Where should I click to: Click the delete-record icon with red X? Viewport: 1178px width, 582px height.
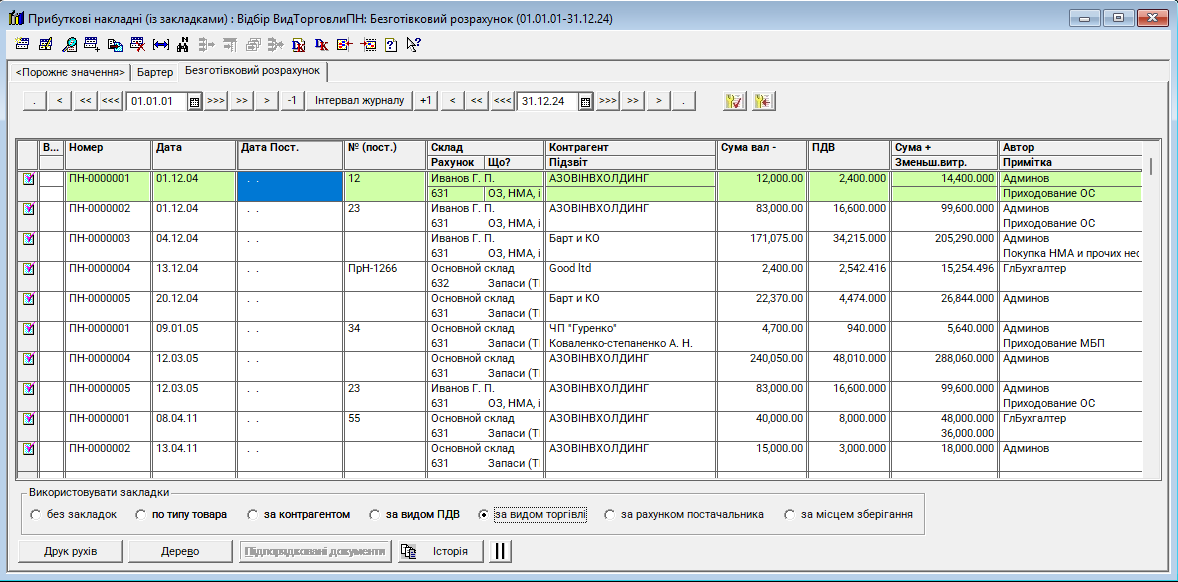tap(137, 44)
